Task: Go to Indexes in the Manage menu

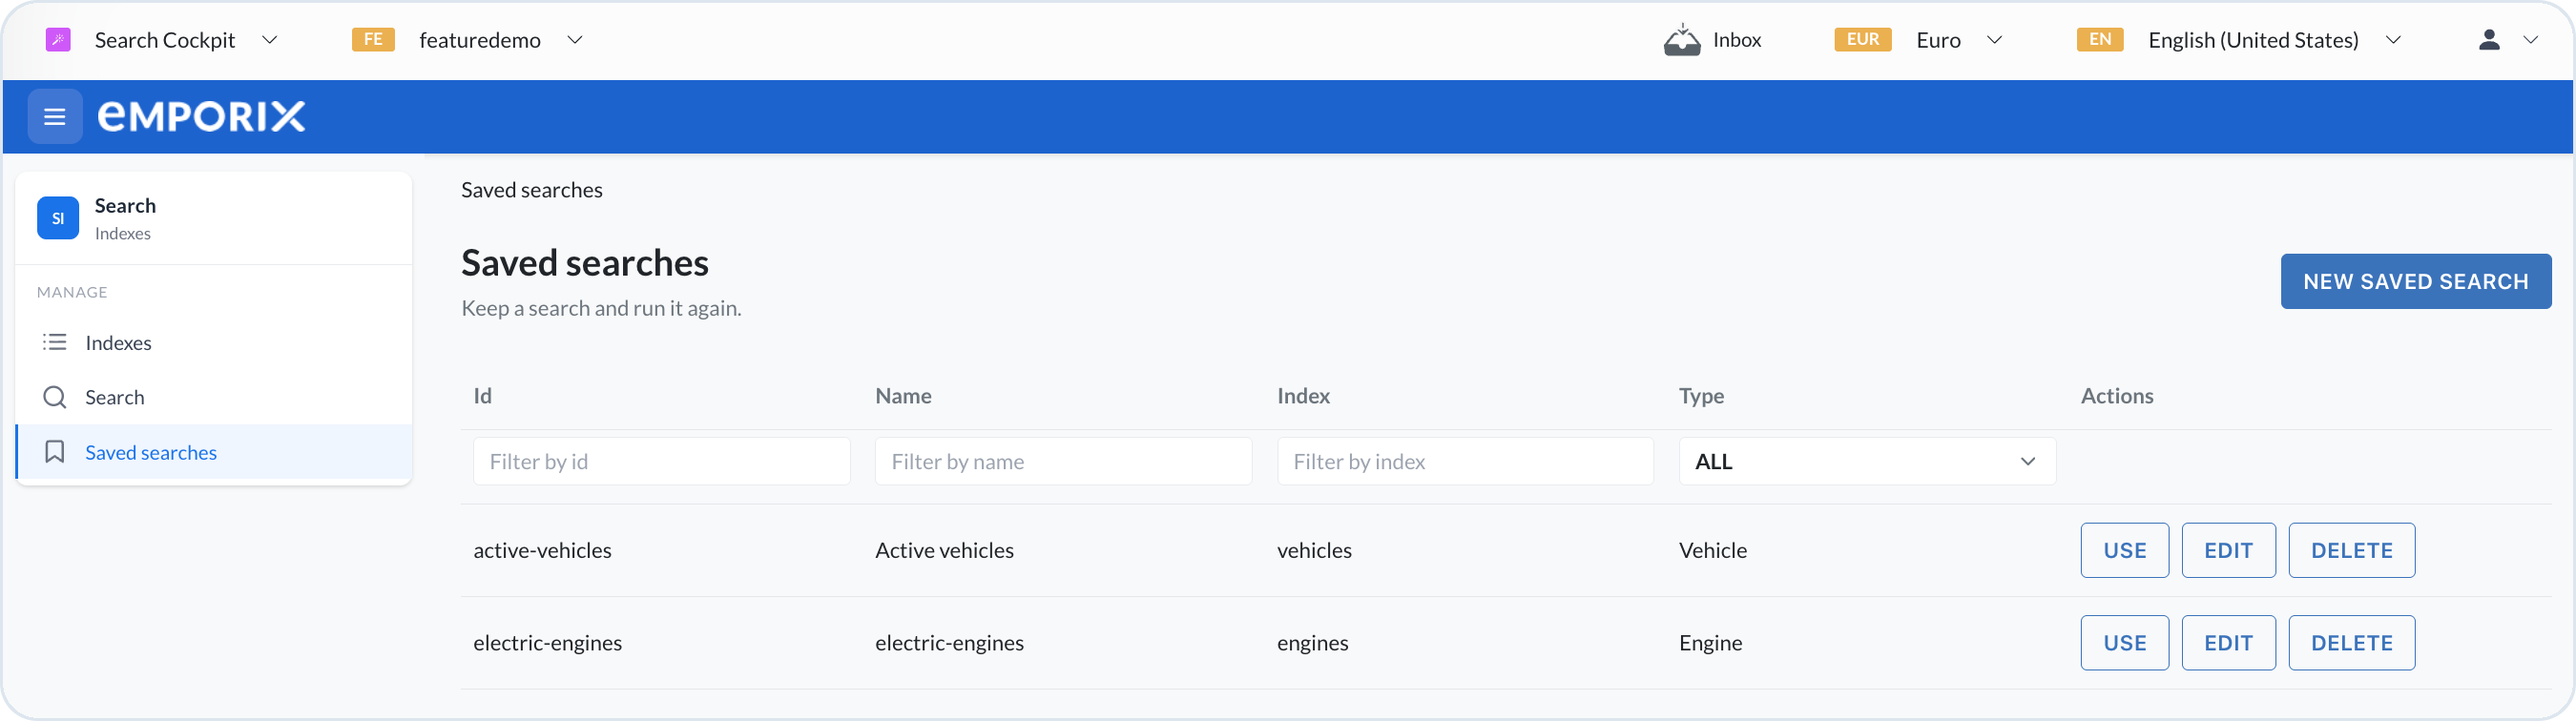Action: 214,343
